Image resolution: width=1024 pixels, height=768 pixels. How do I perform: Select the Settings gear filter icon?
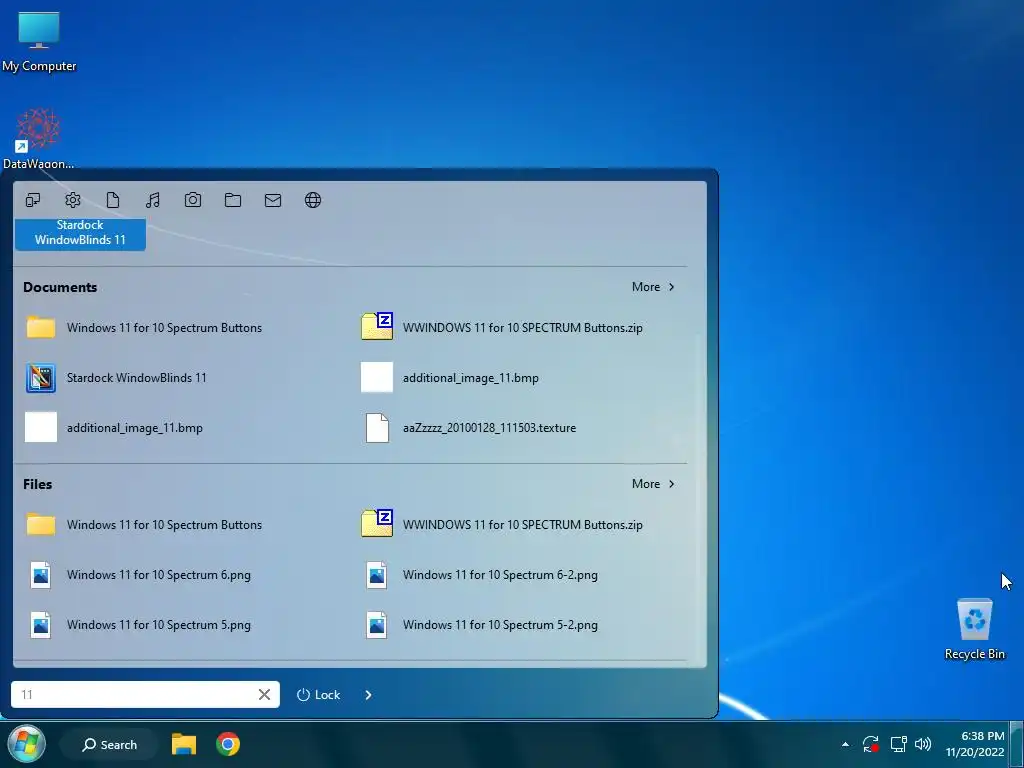point(72,200)
